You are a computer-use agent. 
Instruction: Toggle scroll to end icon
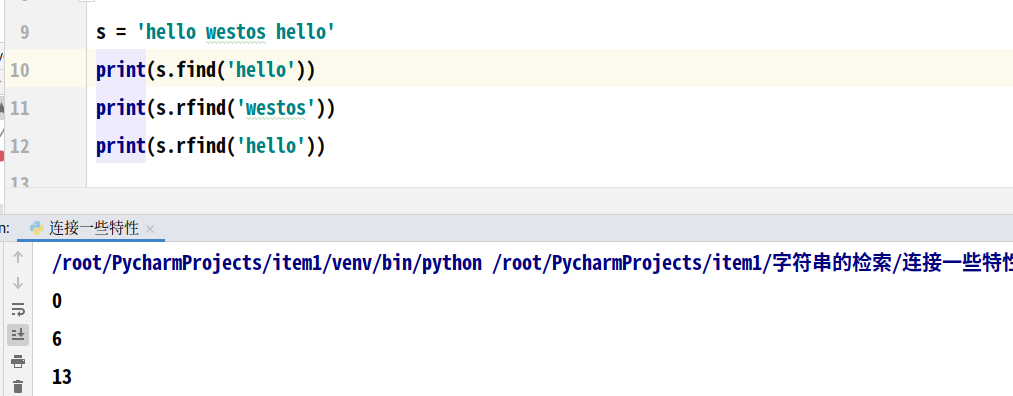pos(18,335)
